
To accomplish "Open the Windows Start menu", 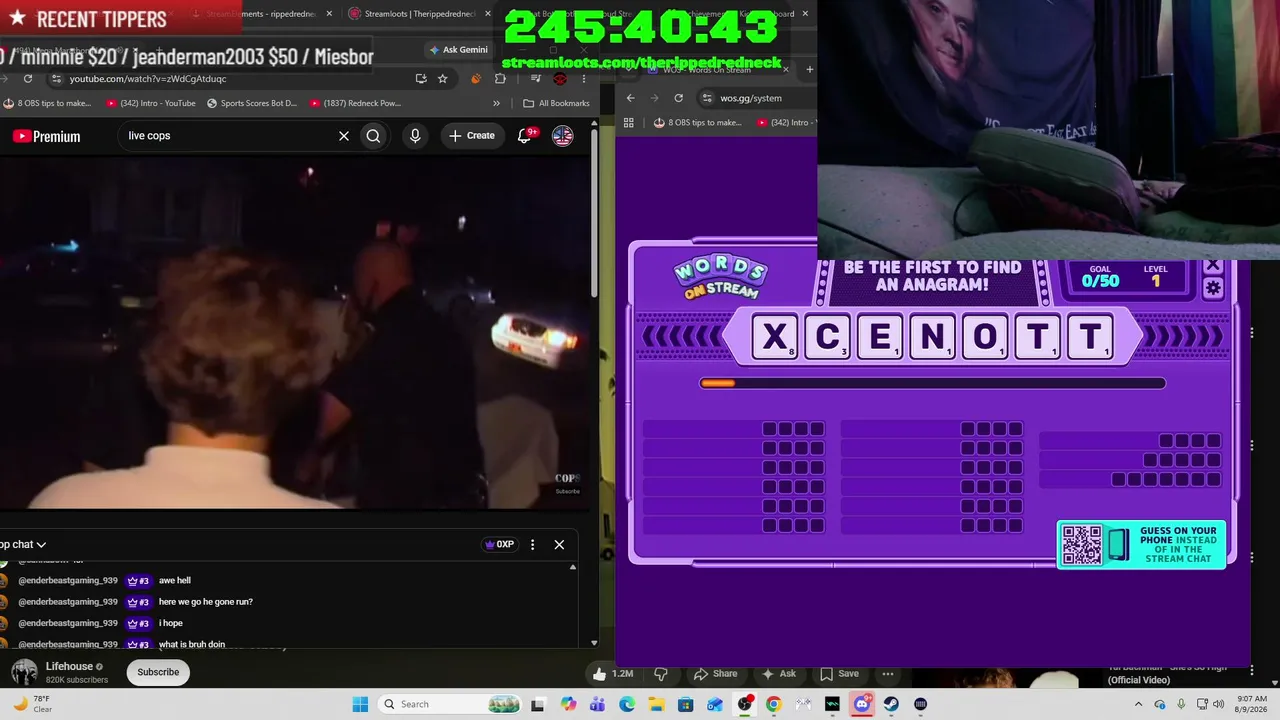I will click(360, 704).
